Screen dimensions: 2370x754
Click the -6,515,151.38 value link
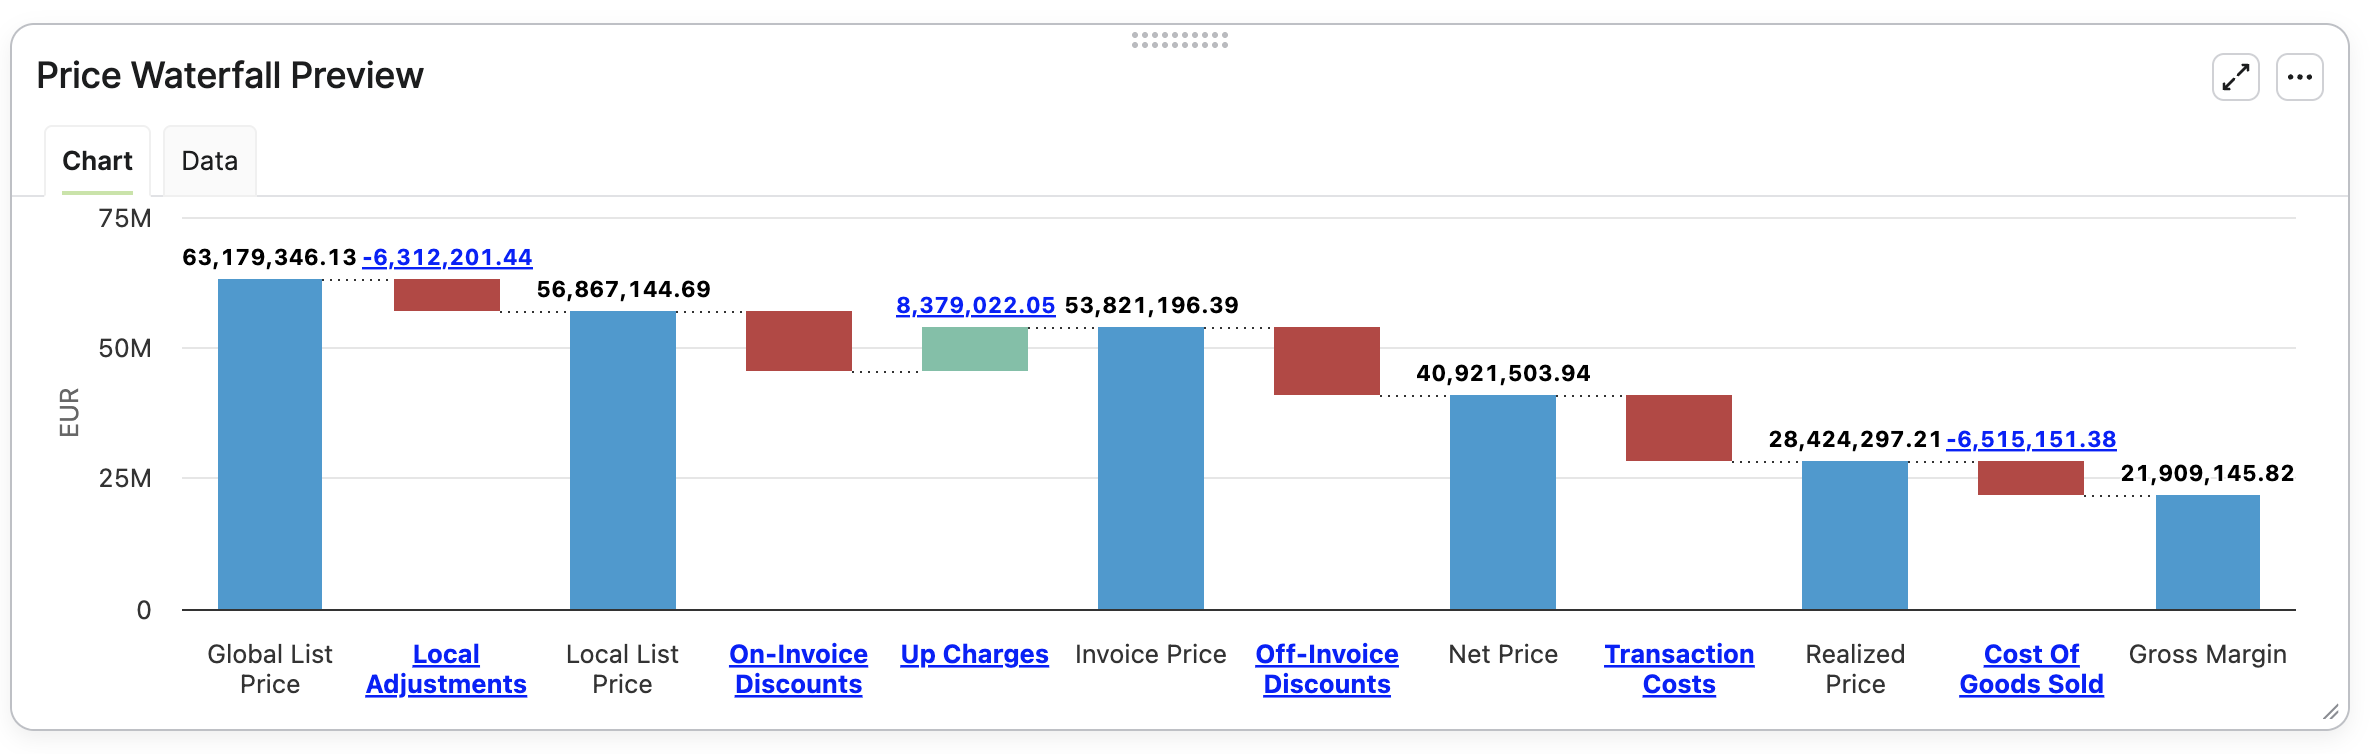tap(2031, 439)
